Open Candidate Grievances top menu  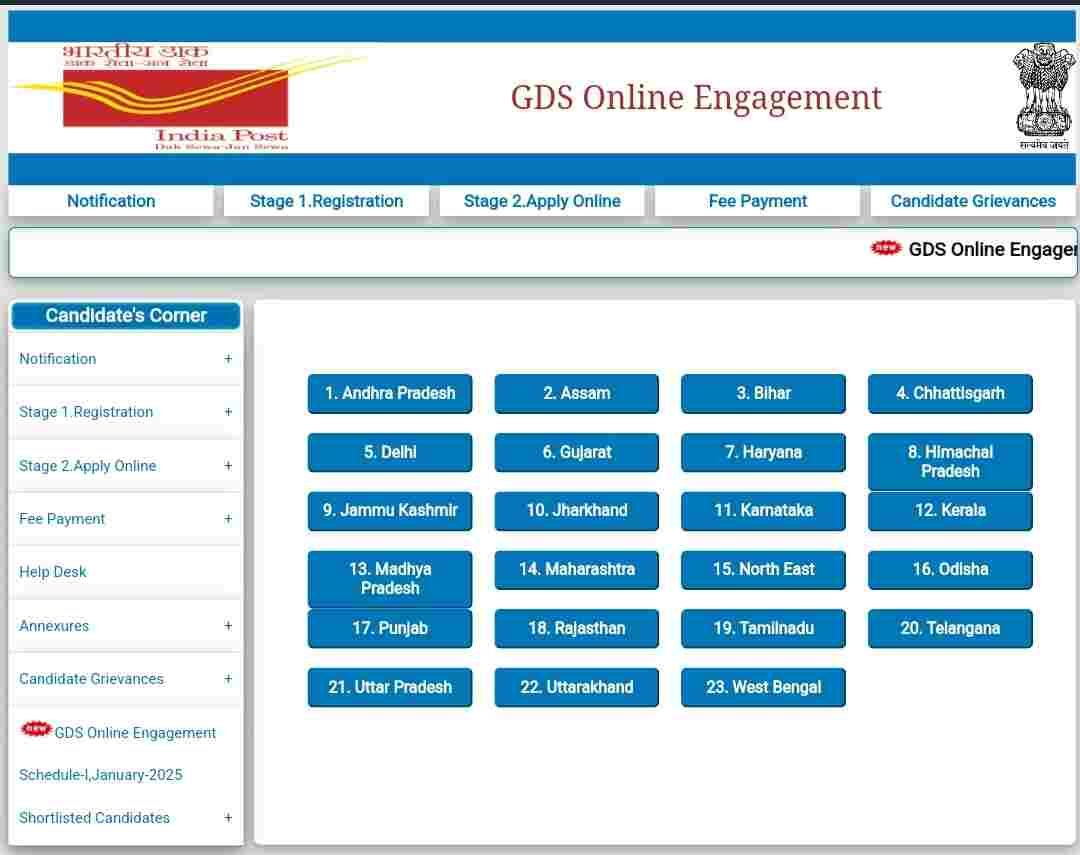[x=973, y=201]
